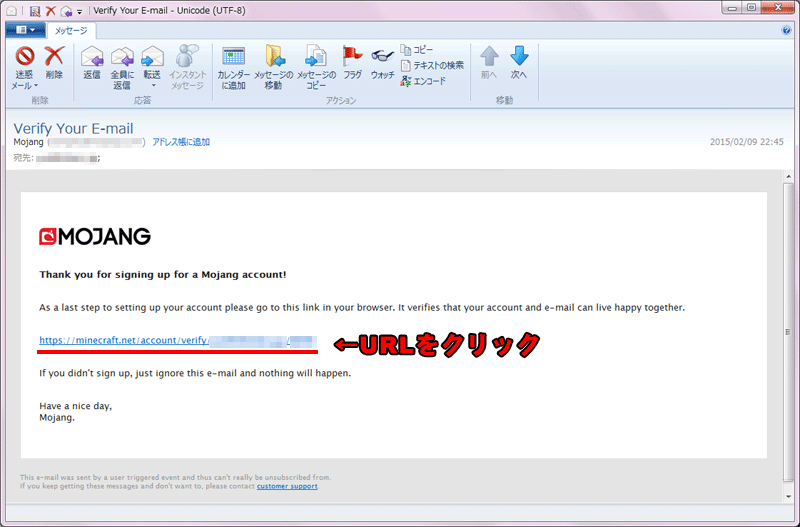Click アドレス帳に追加 link

[181, 142]
